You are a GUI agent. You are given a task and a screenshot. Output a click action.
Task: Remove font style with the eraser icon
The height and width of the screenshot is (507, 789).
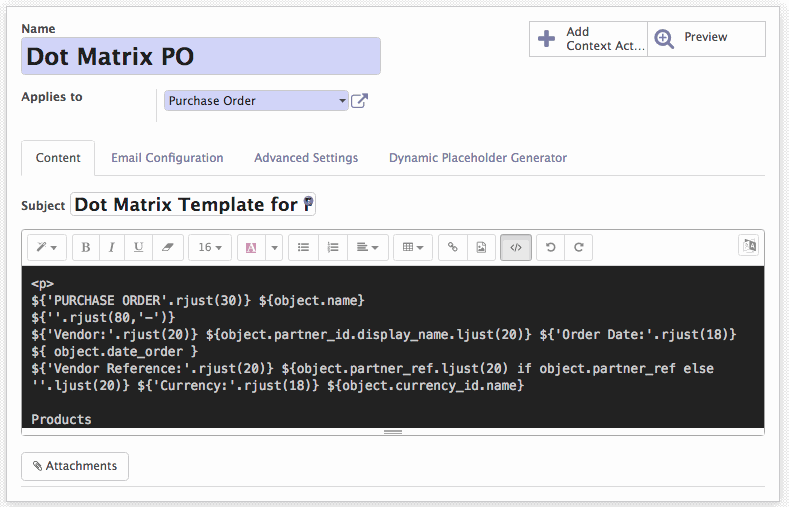pos(168,247)
